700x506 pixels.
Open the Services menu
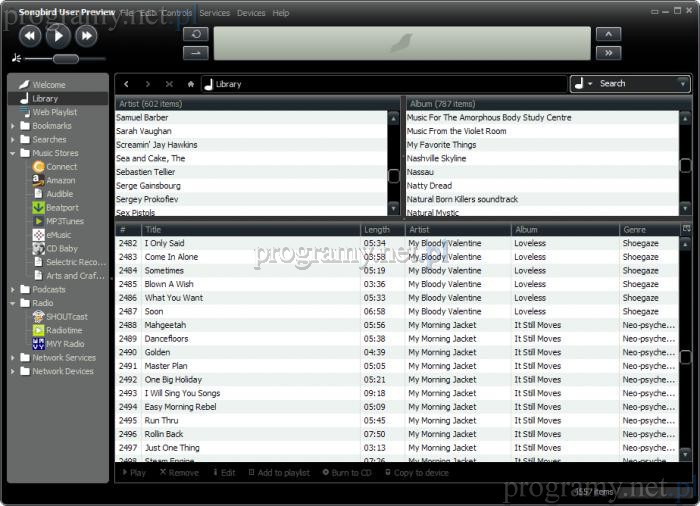(214, 13)
